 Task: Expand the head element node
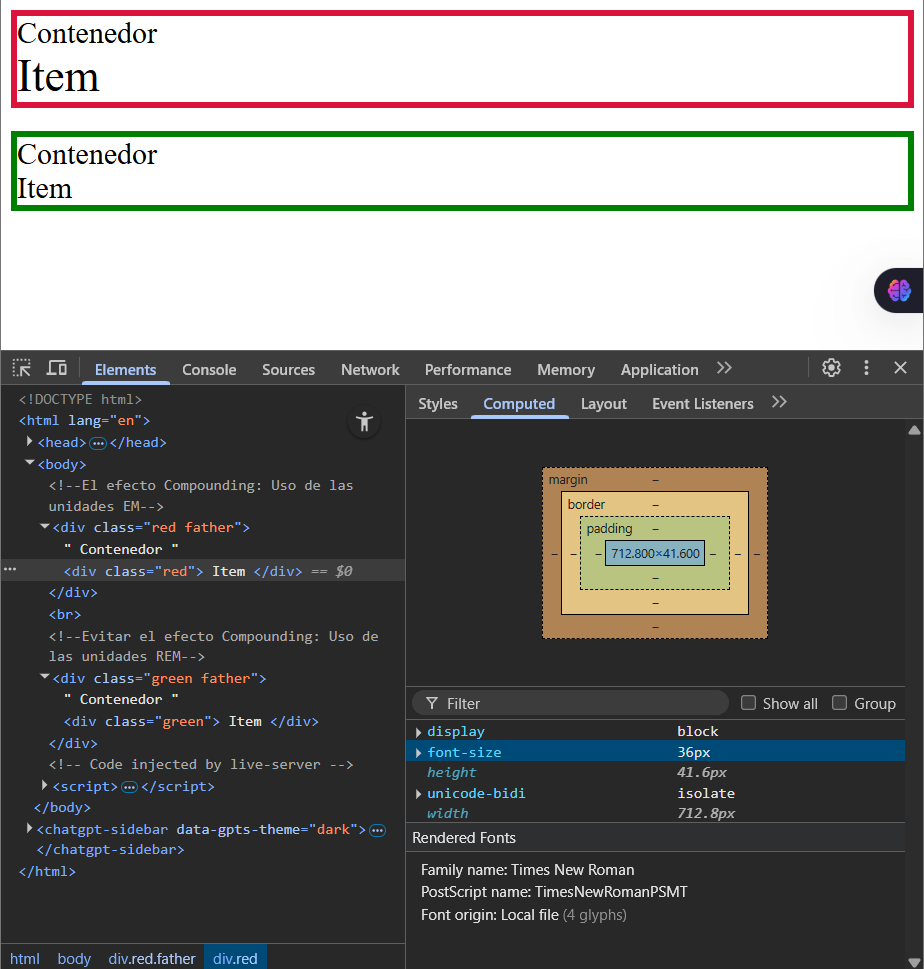(29, 442)
